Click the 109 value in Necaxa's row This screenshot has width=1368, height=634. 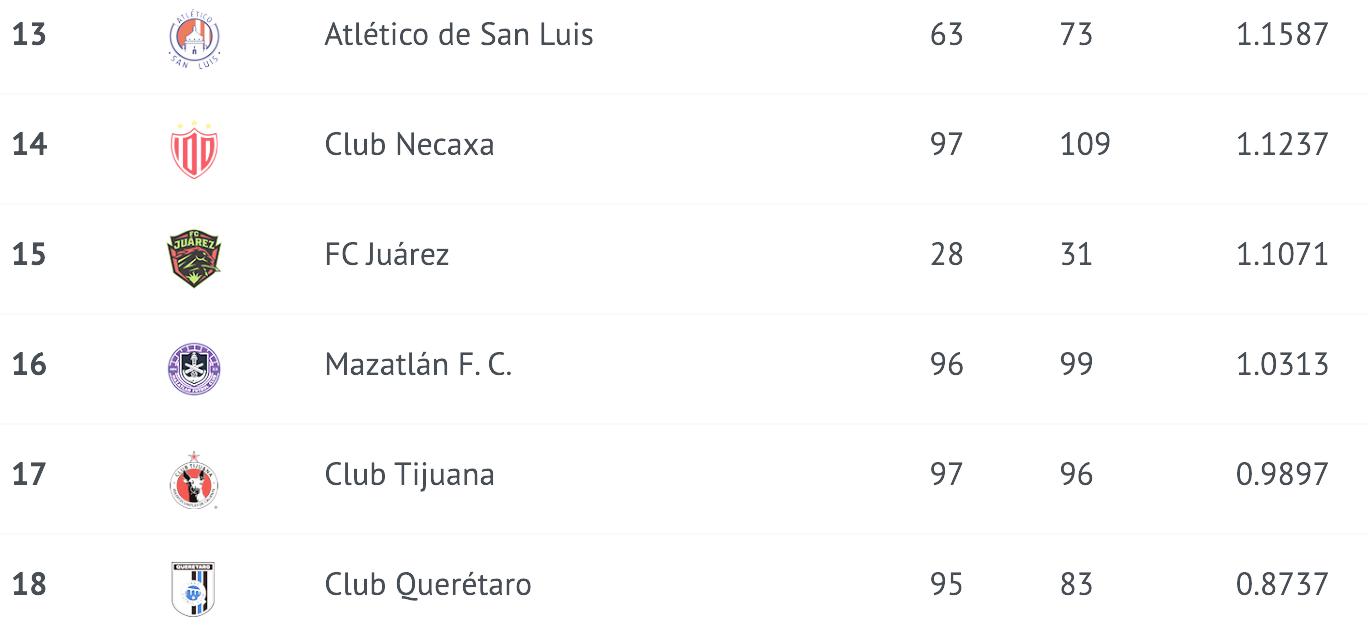tap(1085, 144)
